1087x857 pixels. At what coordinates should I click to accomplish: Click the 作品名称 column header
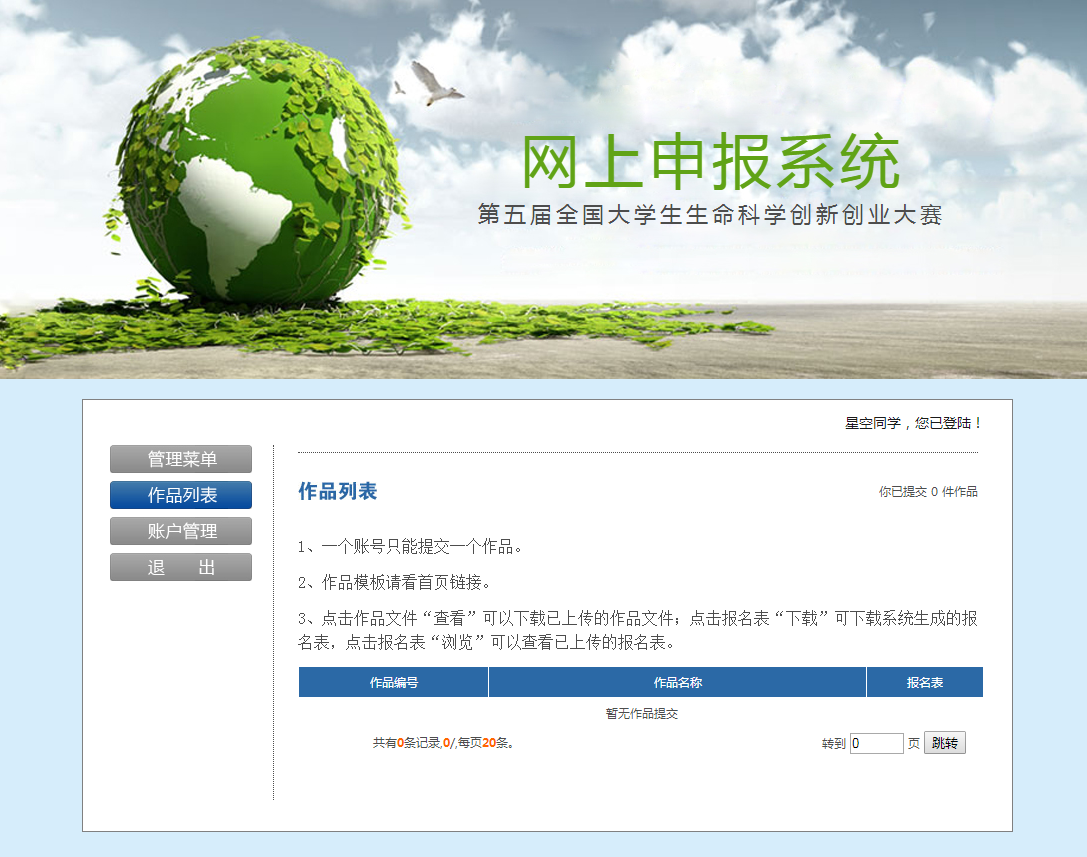(x=677, y=683)
